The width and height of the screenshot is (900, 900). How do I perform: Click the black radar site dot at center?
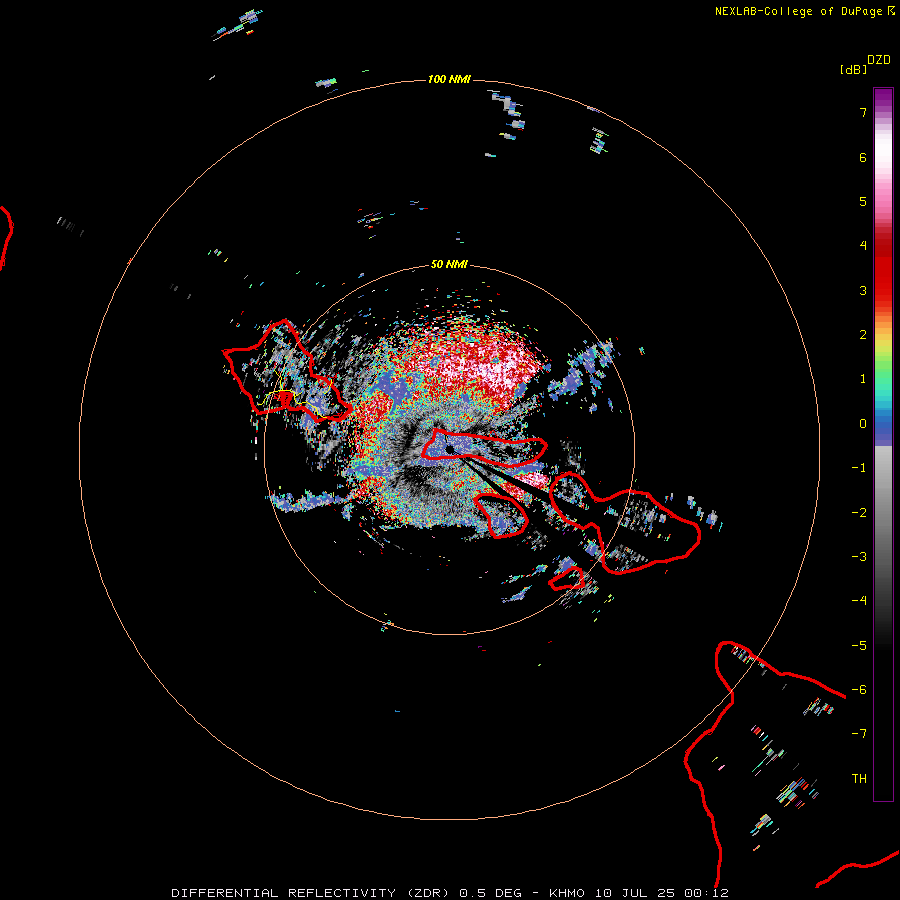click(449, 449)
